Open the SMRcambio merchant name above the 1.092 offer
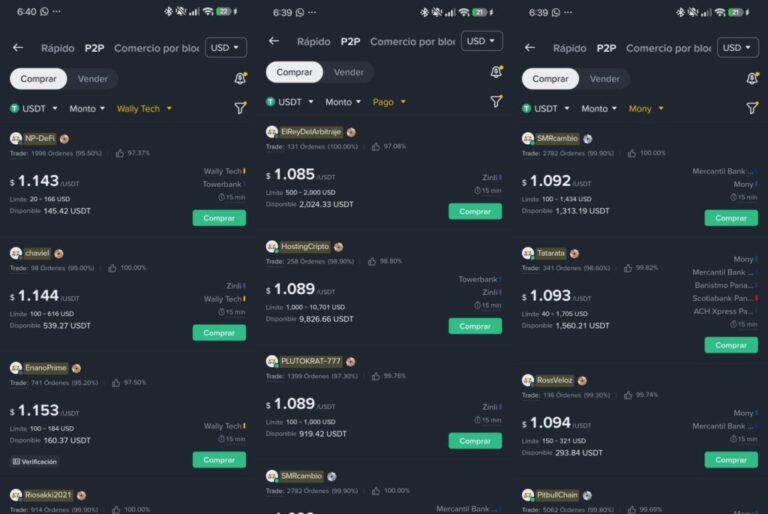The height and width of the screenshot is (514, 768). tap(557, 139)
